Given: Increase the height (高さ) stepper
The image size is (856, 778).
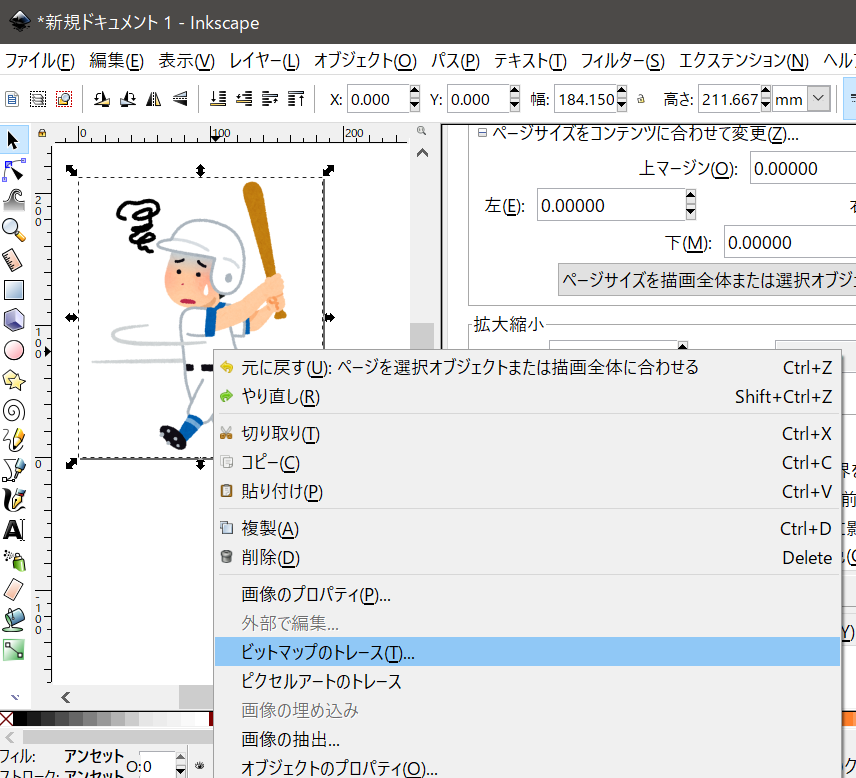Looking at the screenshot, I should (766, 92).
